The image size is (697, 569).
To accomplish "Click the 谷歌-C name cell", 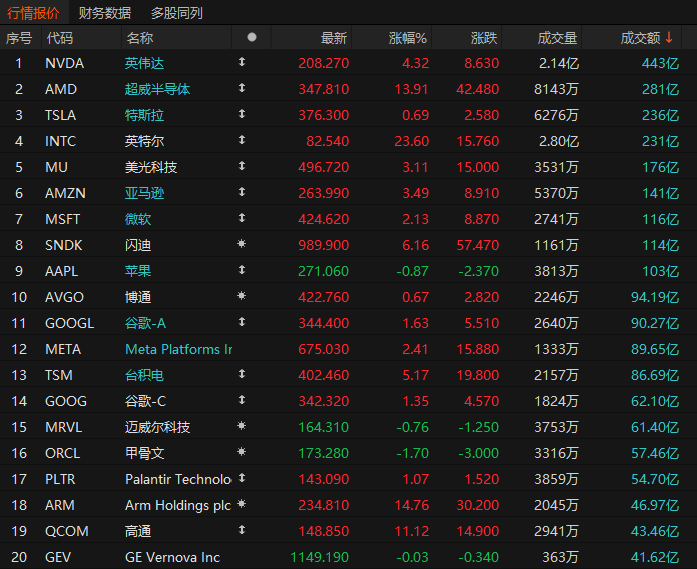I will pos(145,401).
